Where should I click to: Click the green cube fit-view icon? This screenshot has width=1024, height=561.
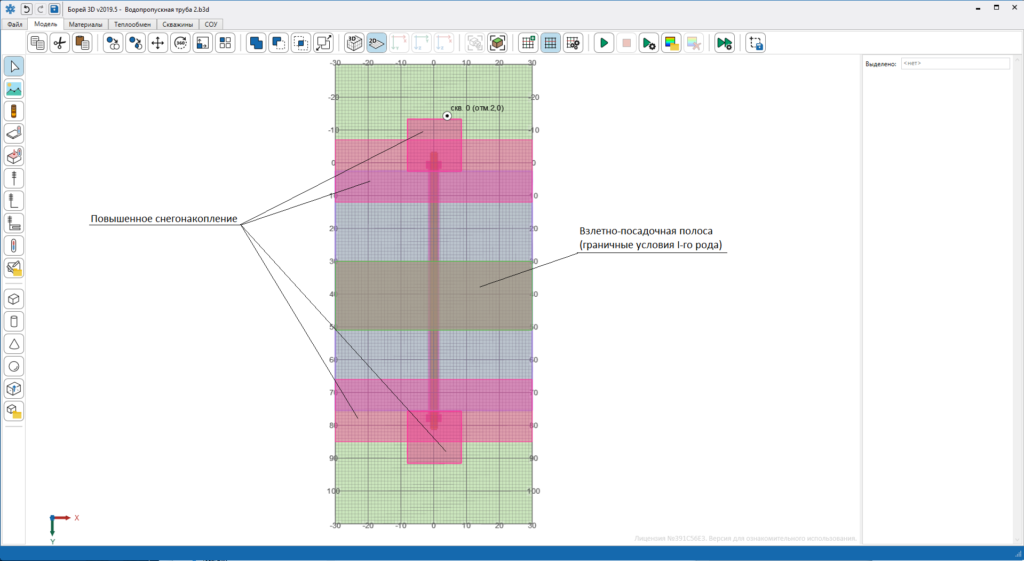[x=498, y=43]
